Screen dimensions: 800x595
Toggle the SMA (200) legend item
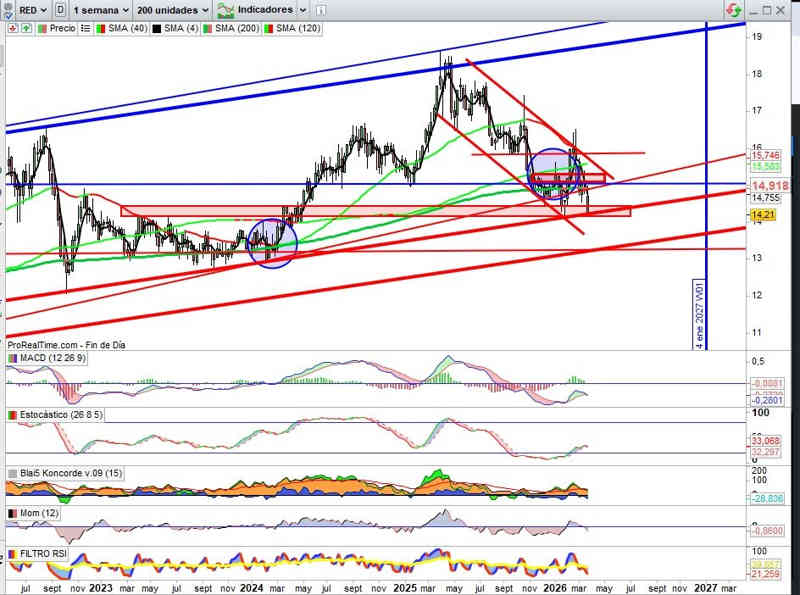click(233, 29)
